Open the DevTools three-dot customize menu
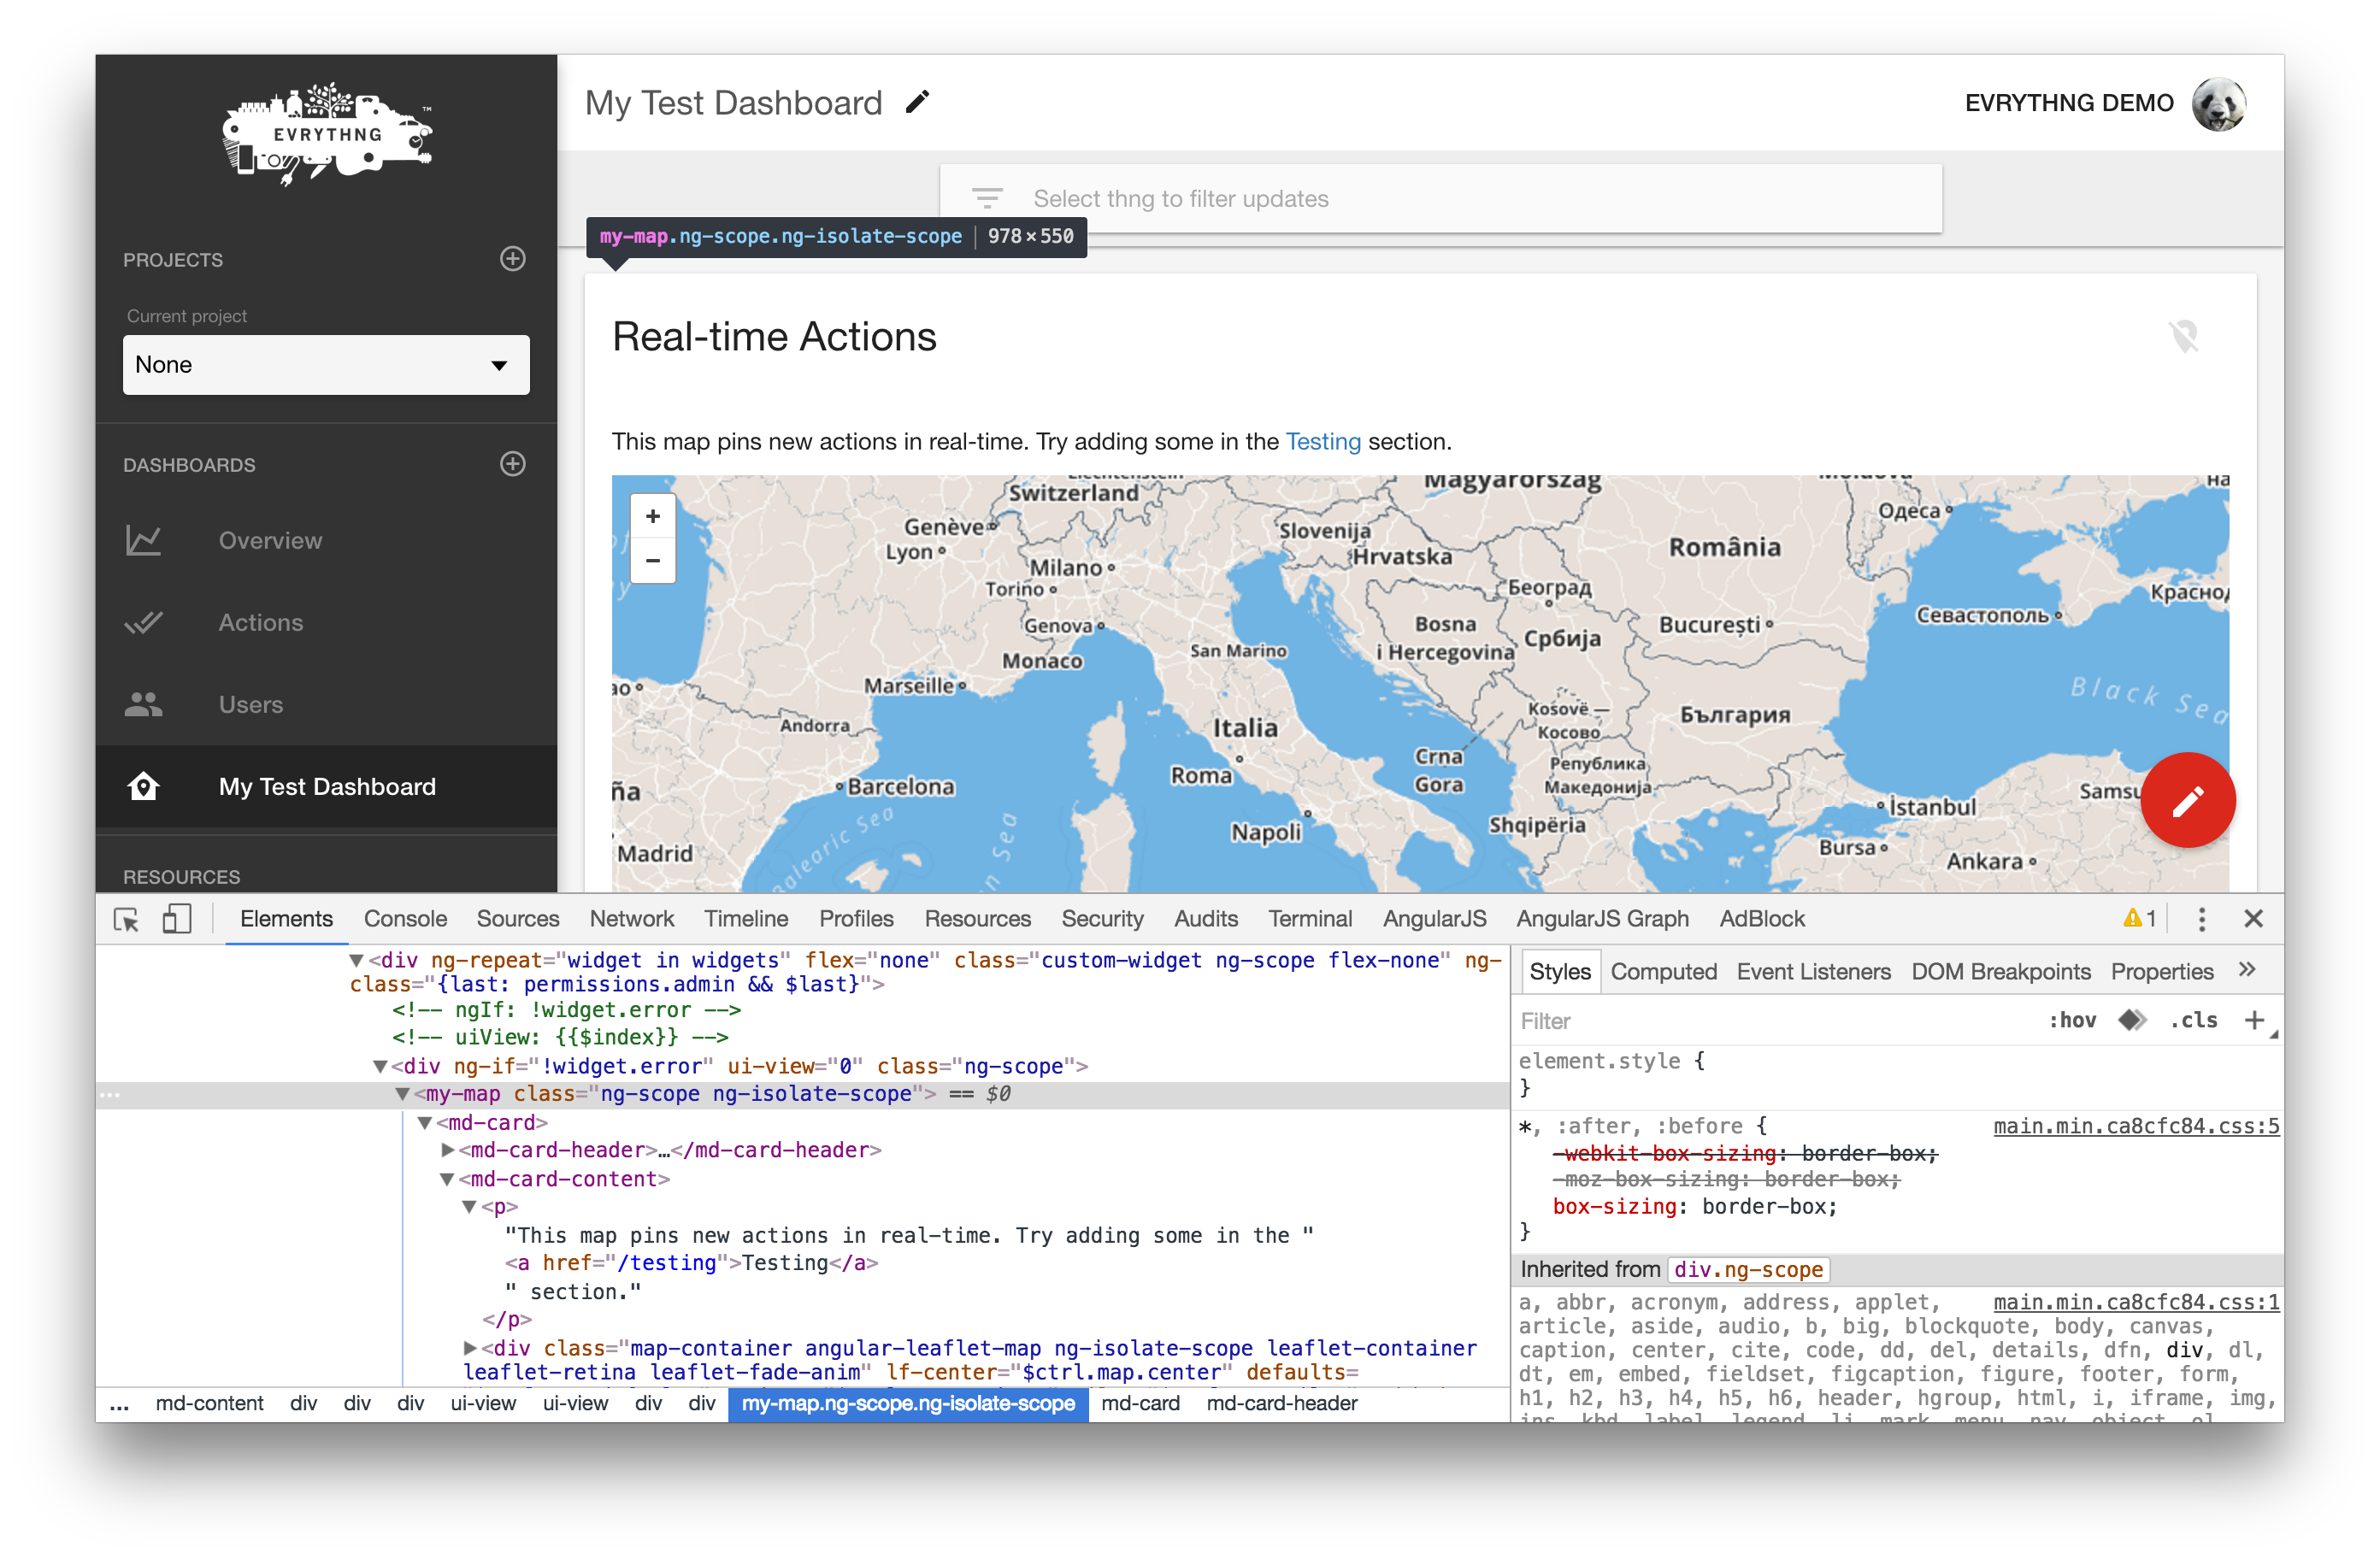Image resolution: width=2380 pixels, height=1559 pixels. [2201, 919]
